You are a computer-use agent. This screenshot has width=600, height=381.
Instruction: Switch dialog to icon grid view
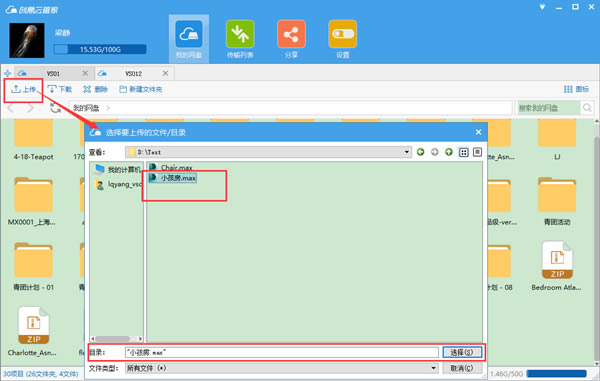point(463,152)
